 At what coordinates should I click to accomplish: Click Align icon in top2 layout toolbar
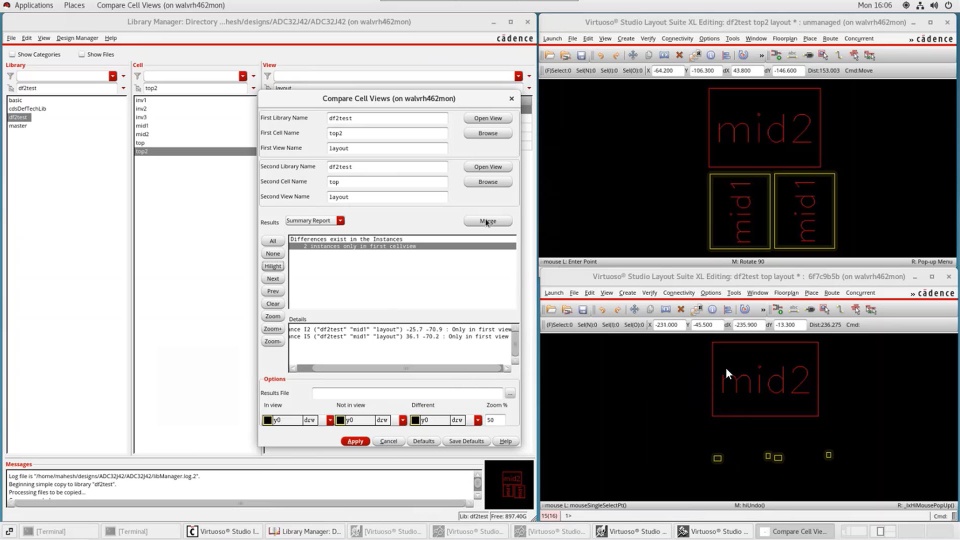coord(727,55)
